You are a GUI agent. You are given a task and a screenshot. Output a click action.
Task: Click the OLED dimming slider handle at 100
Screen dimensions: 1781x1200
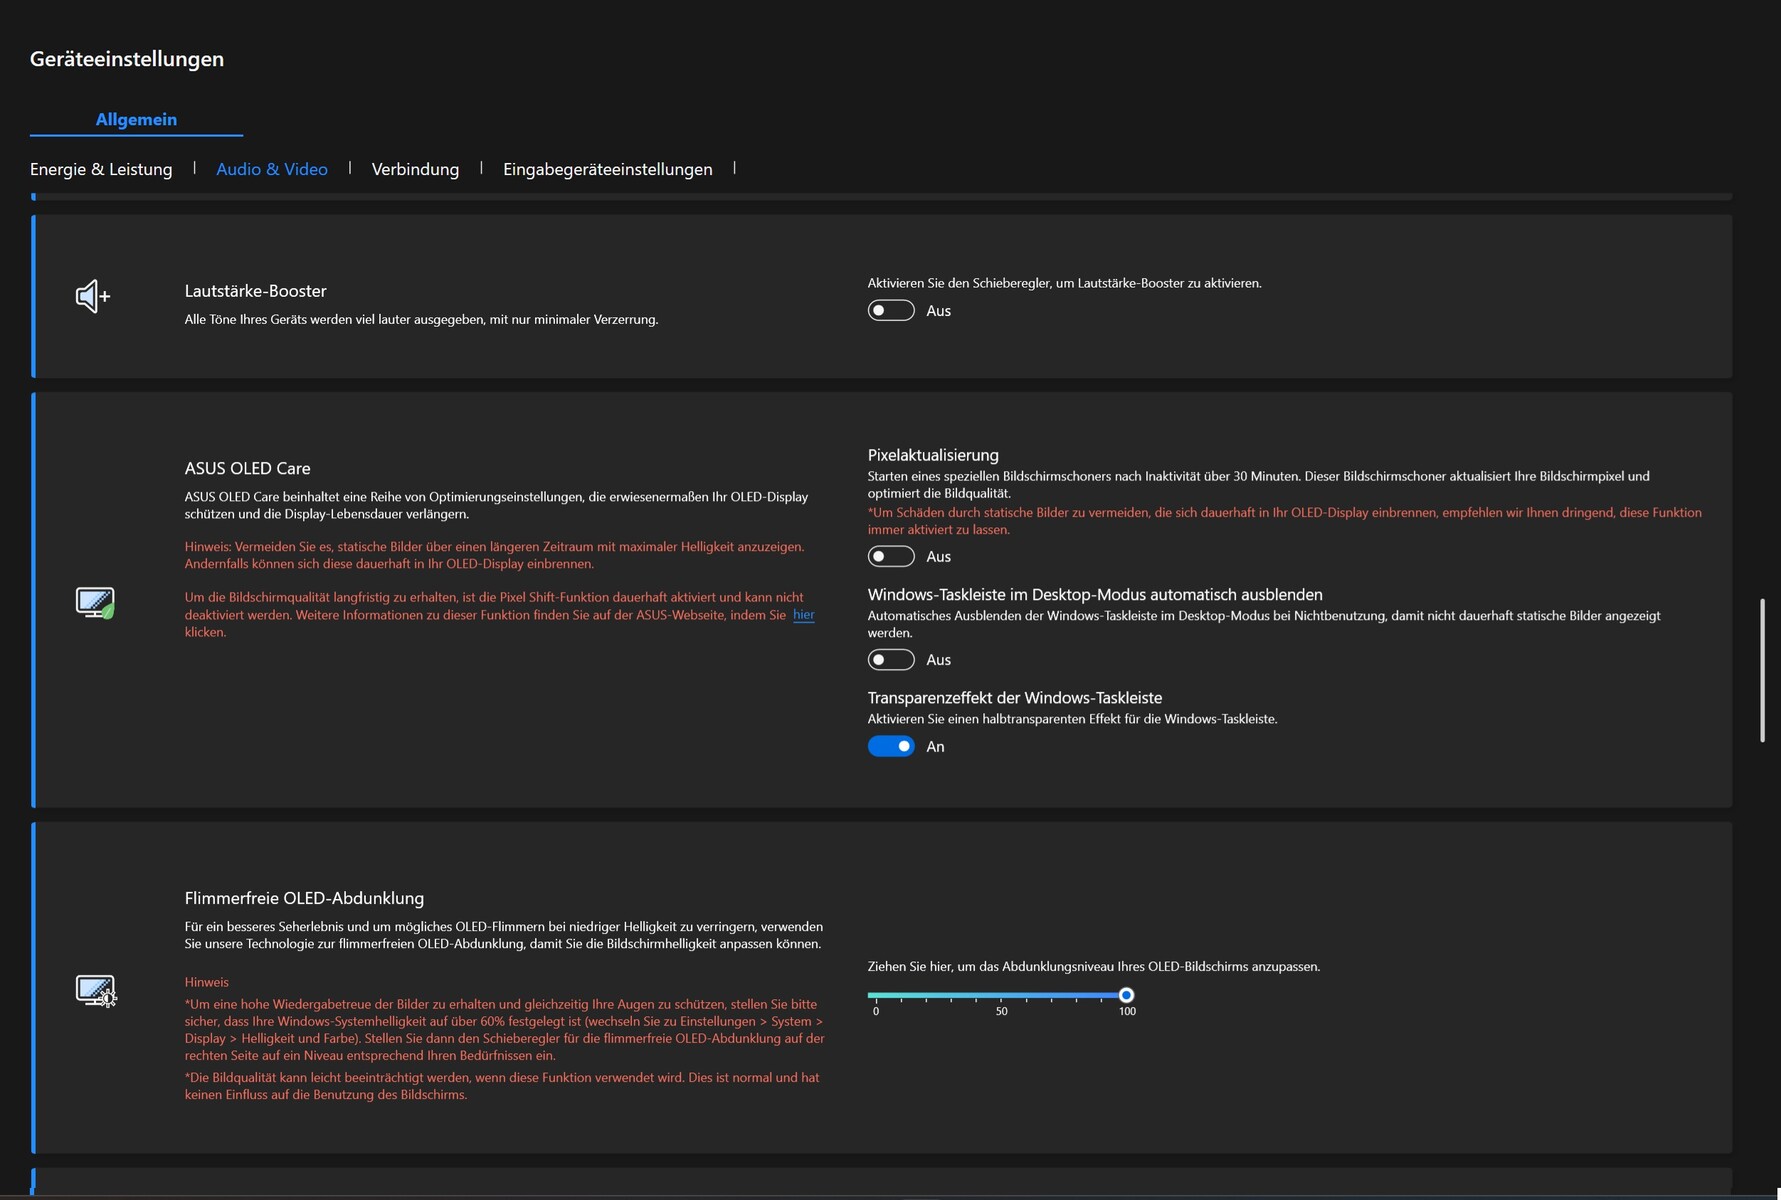1126,995
